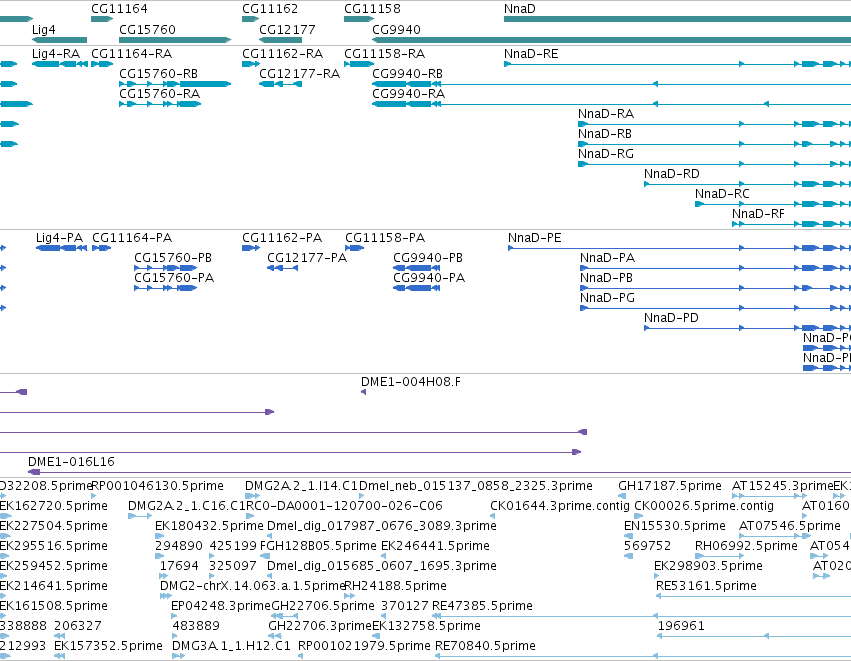Select transcript NnaD-RC
Image resolution: width=851 pixels, height=661 pixels.
click(x=773, y=204)
